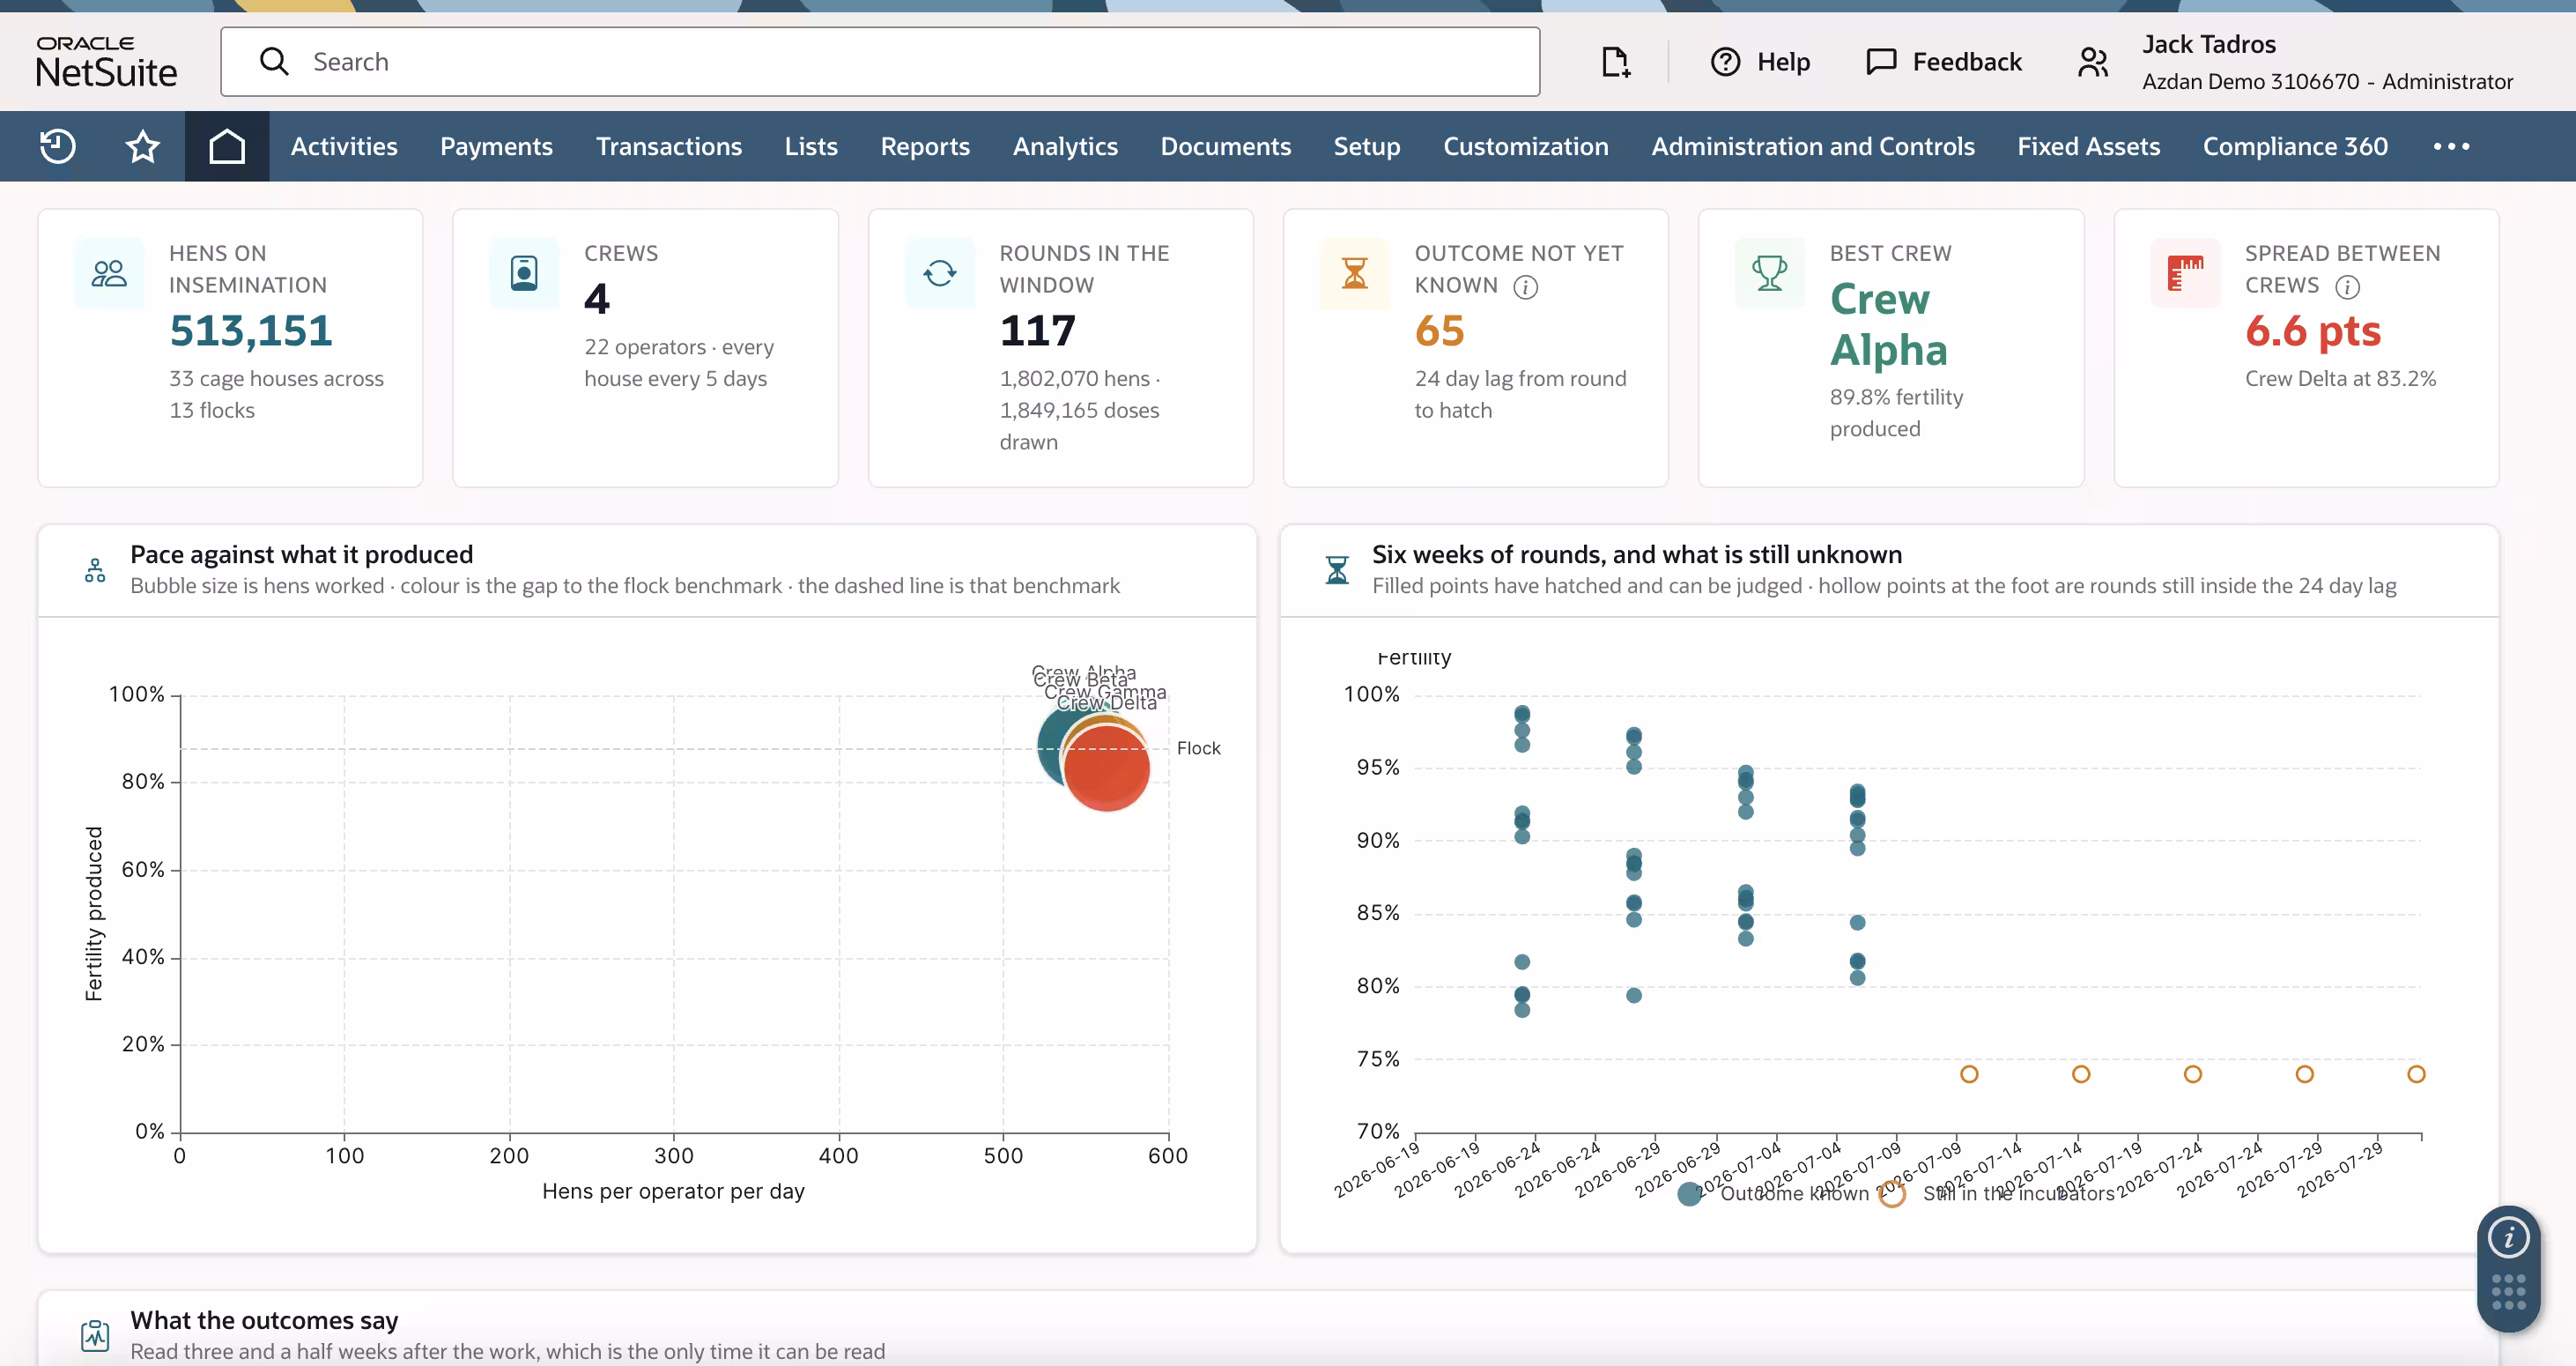
Task: Click the Hens on Insemination people icon
Action: (x=109, y=273)
